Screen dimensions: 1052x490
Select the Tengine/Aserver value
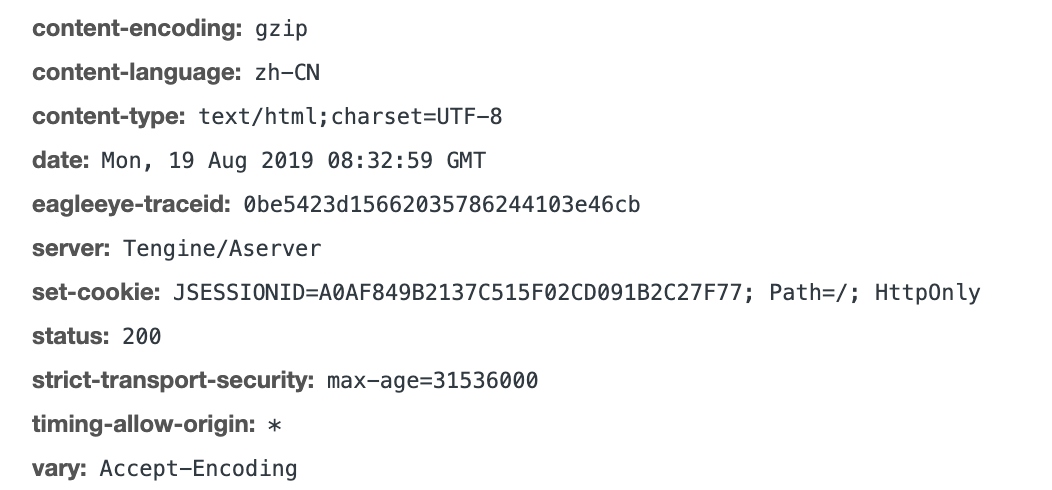tap(221, 249)
